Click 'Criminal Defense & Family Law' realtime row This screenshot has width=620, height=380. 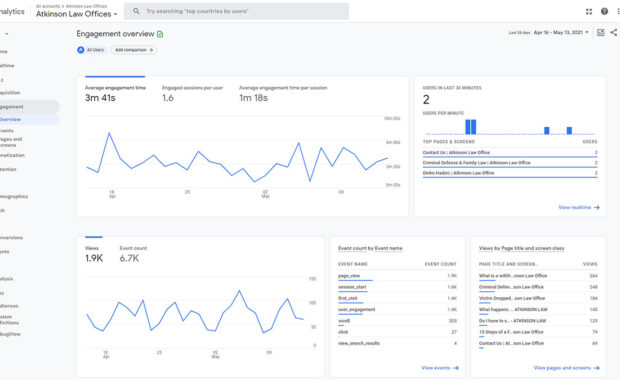click(x=510, y=163)
